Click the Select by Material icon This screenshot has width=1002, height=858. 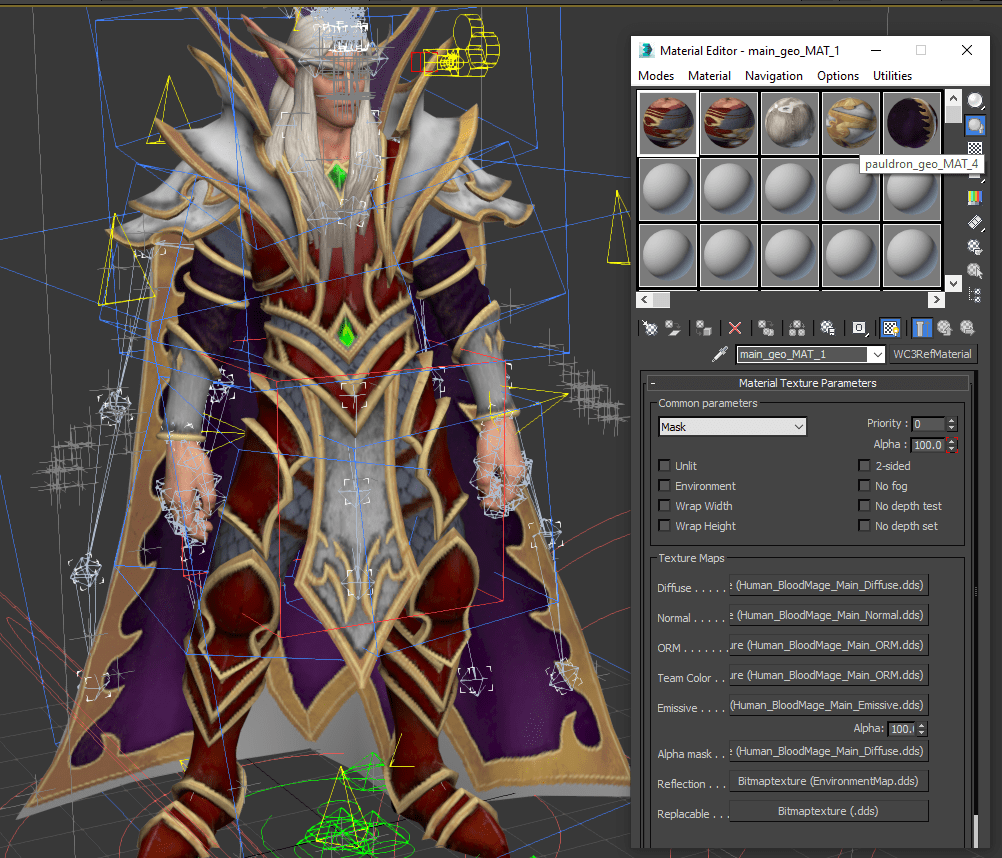tap(975, 271)
